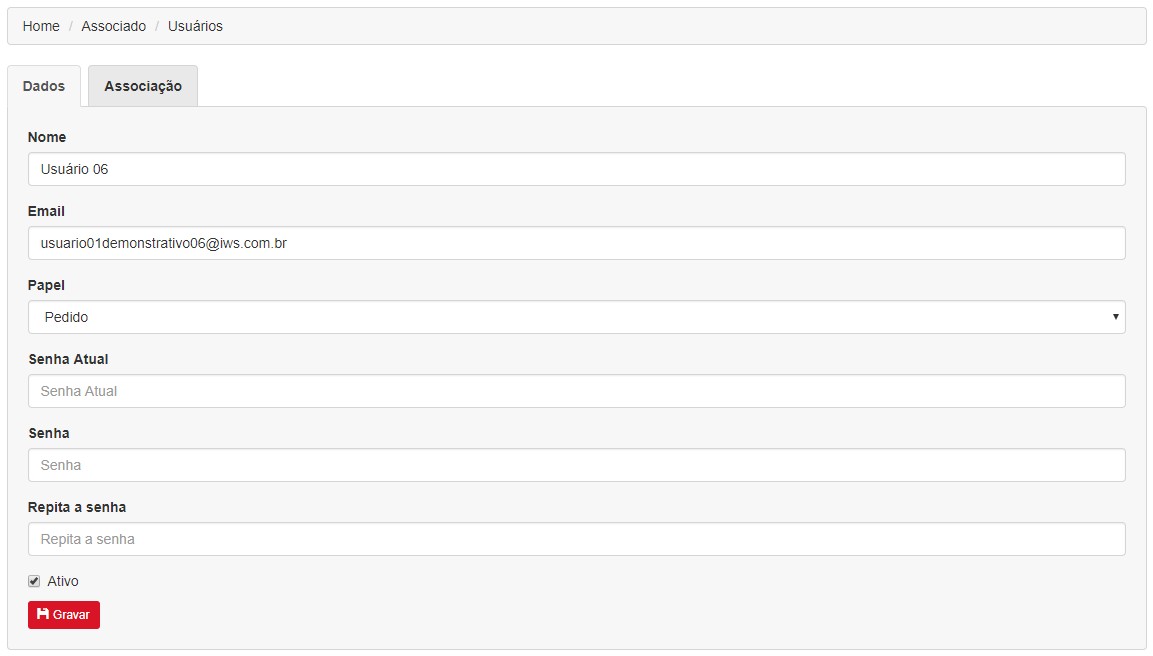
Task: Toggle the Ativo checkbox
Action: [x=34, y=581]
